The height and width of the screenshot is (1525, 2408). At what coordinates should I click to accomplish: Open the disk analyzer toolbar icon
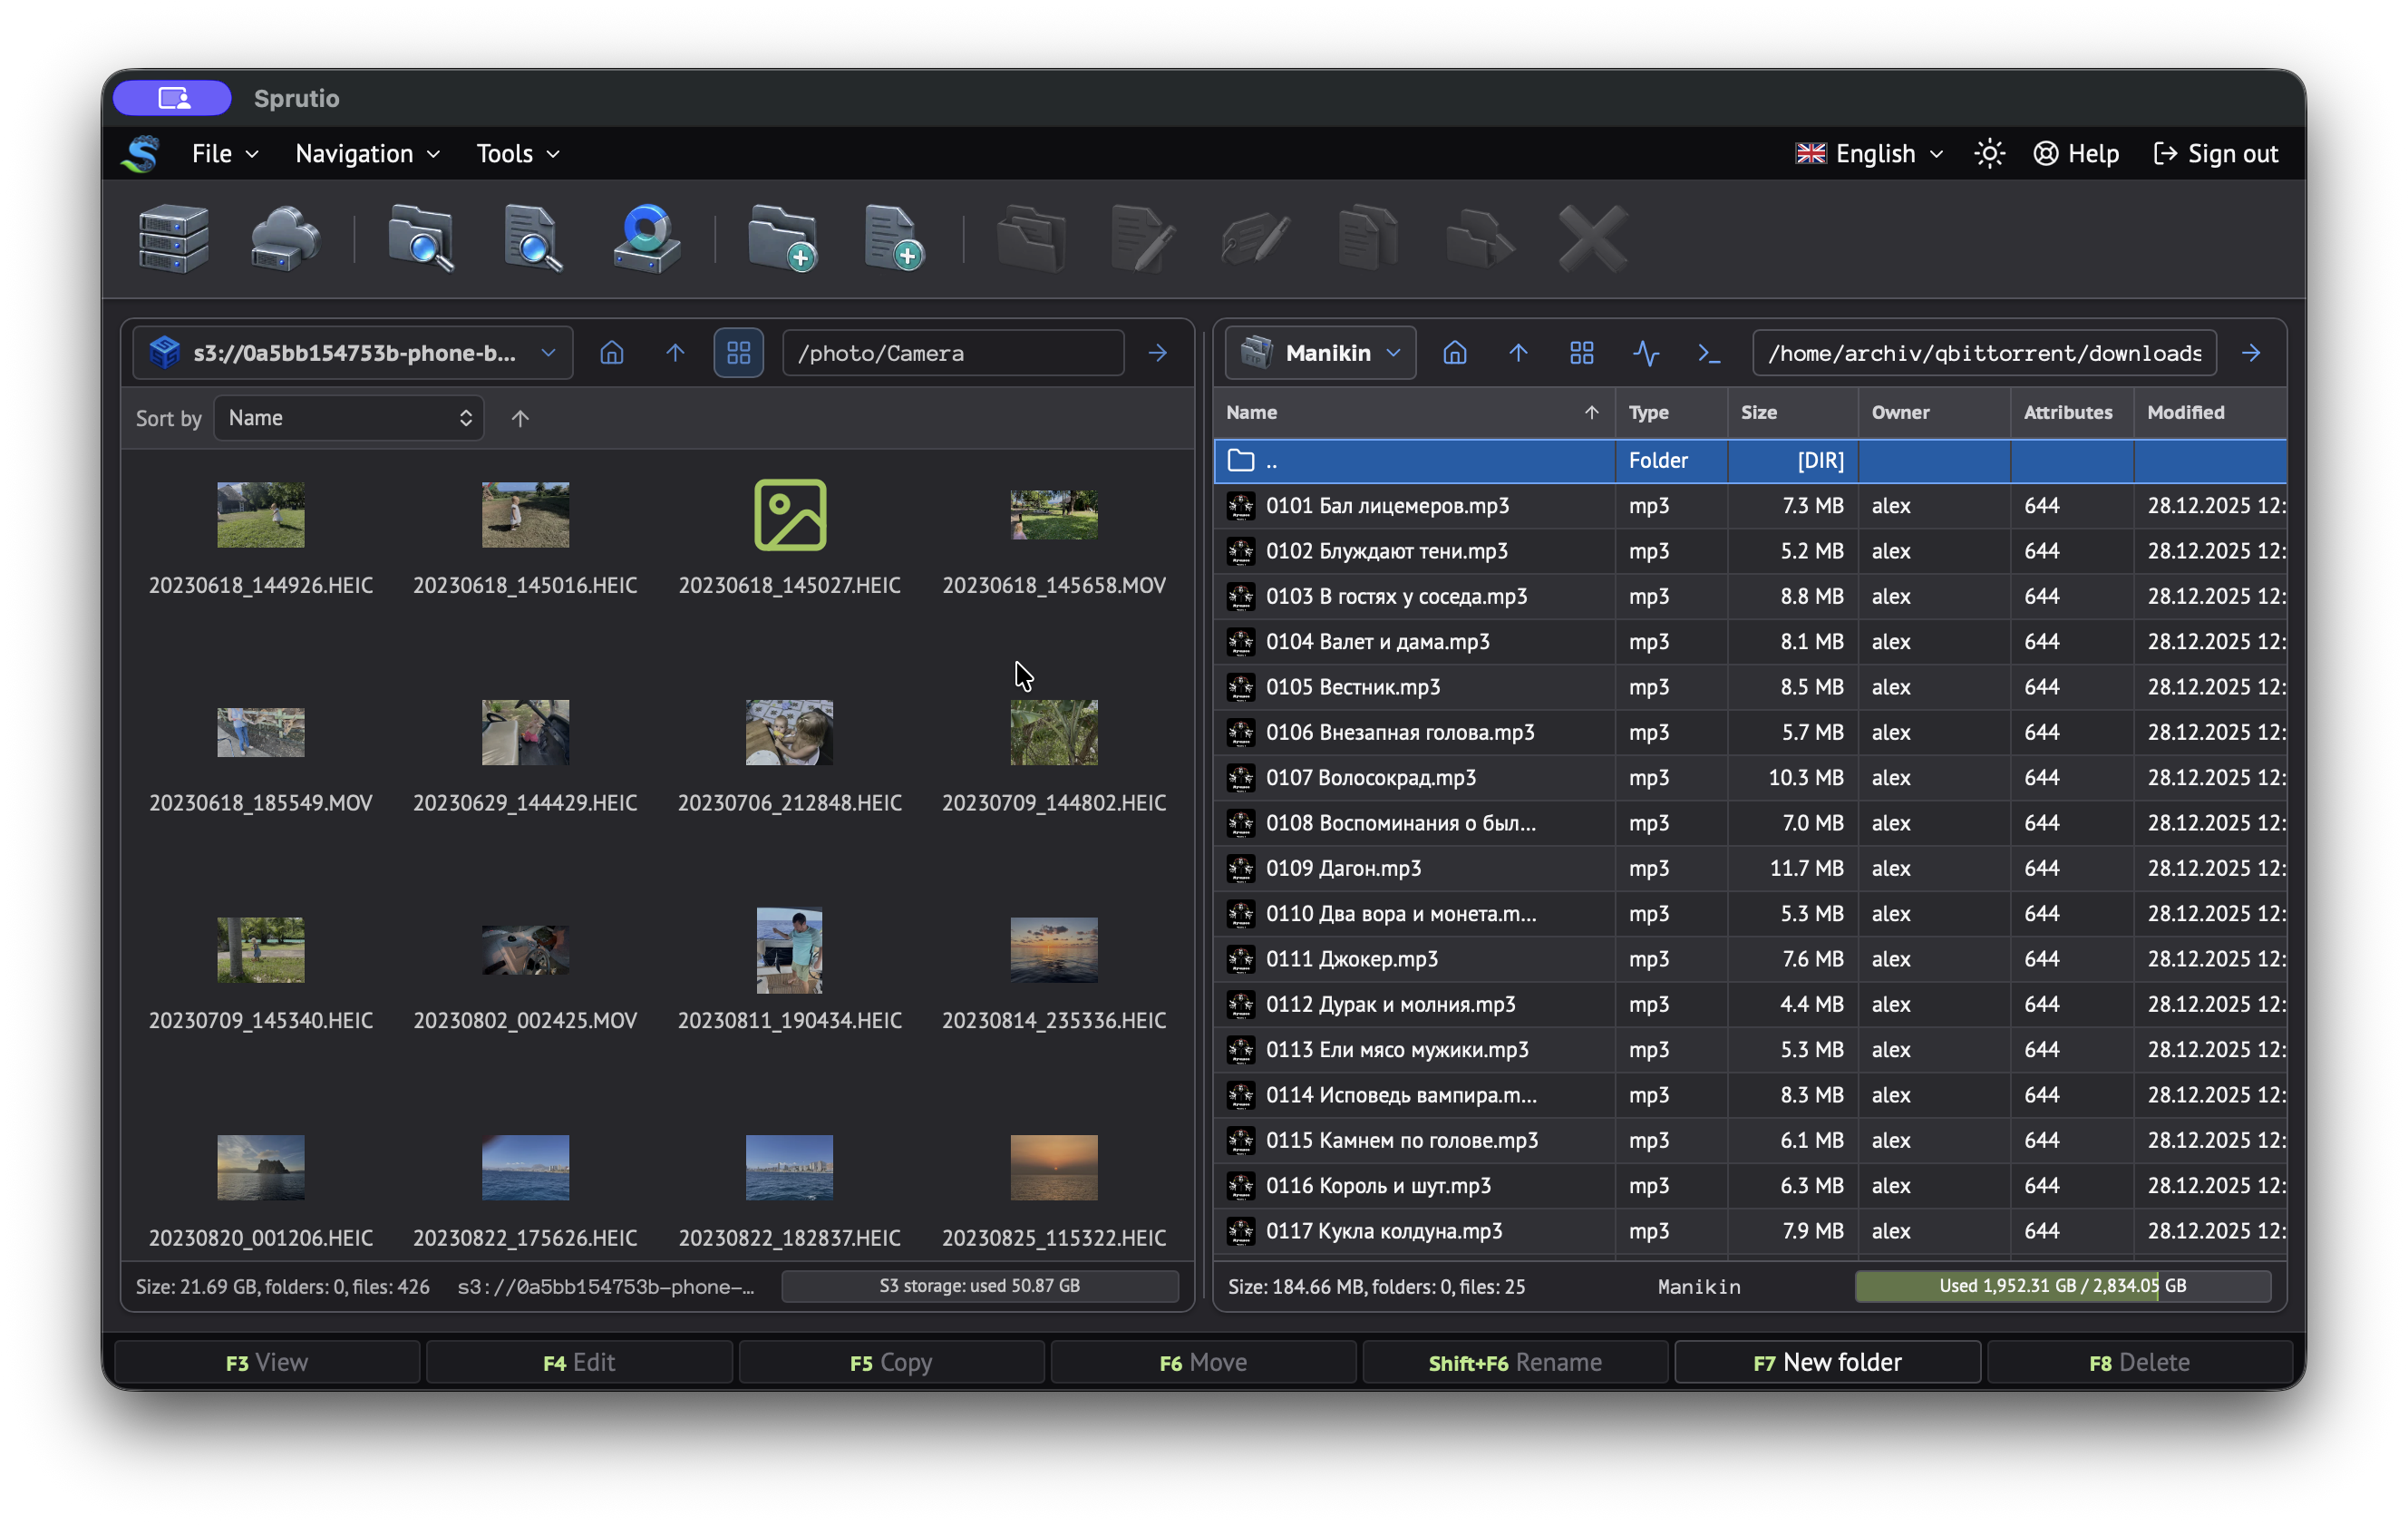tap(647, 238)
